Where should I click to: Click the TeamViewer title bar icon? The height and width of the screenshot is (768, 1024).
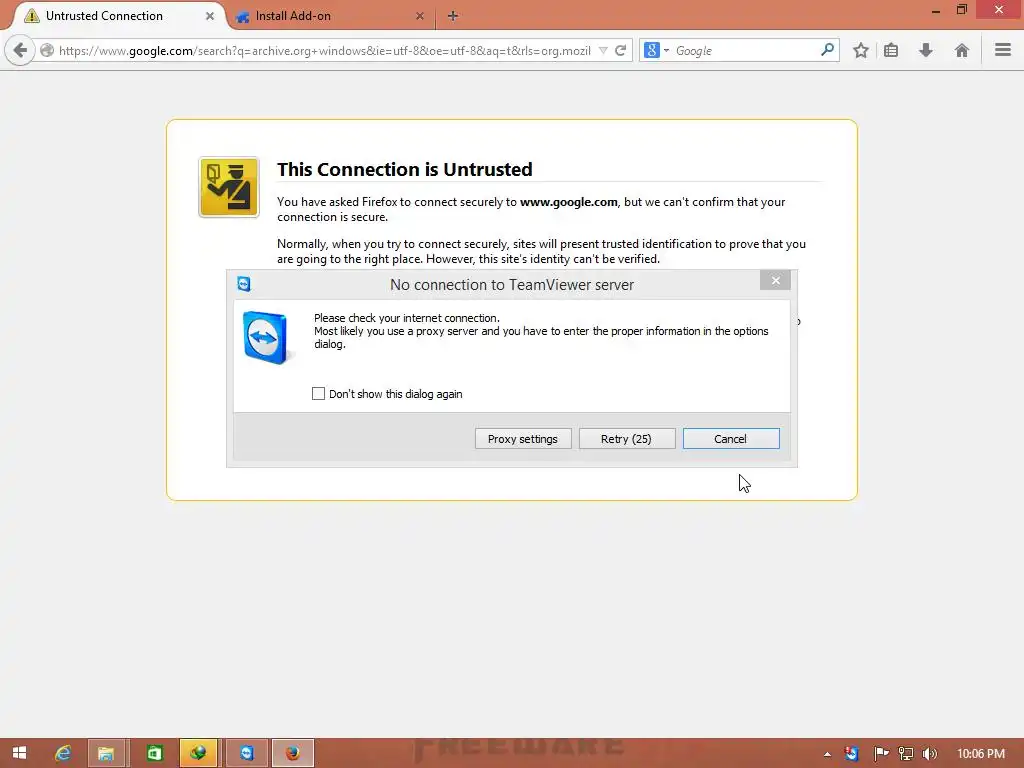(x=244, y=284)
